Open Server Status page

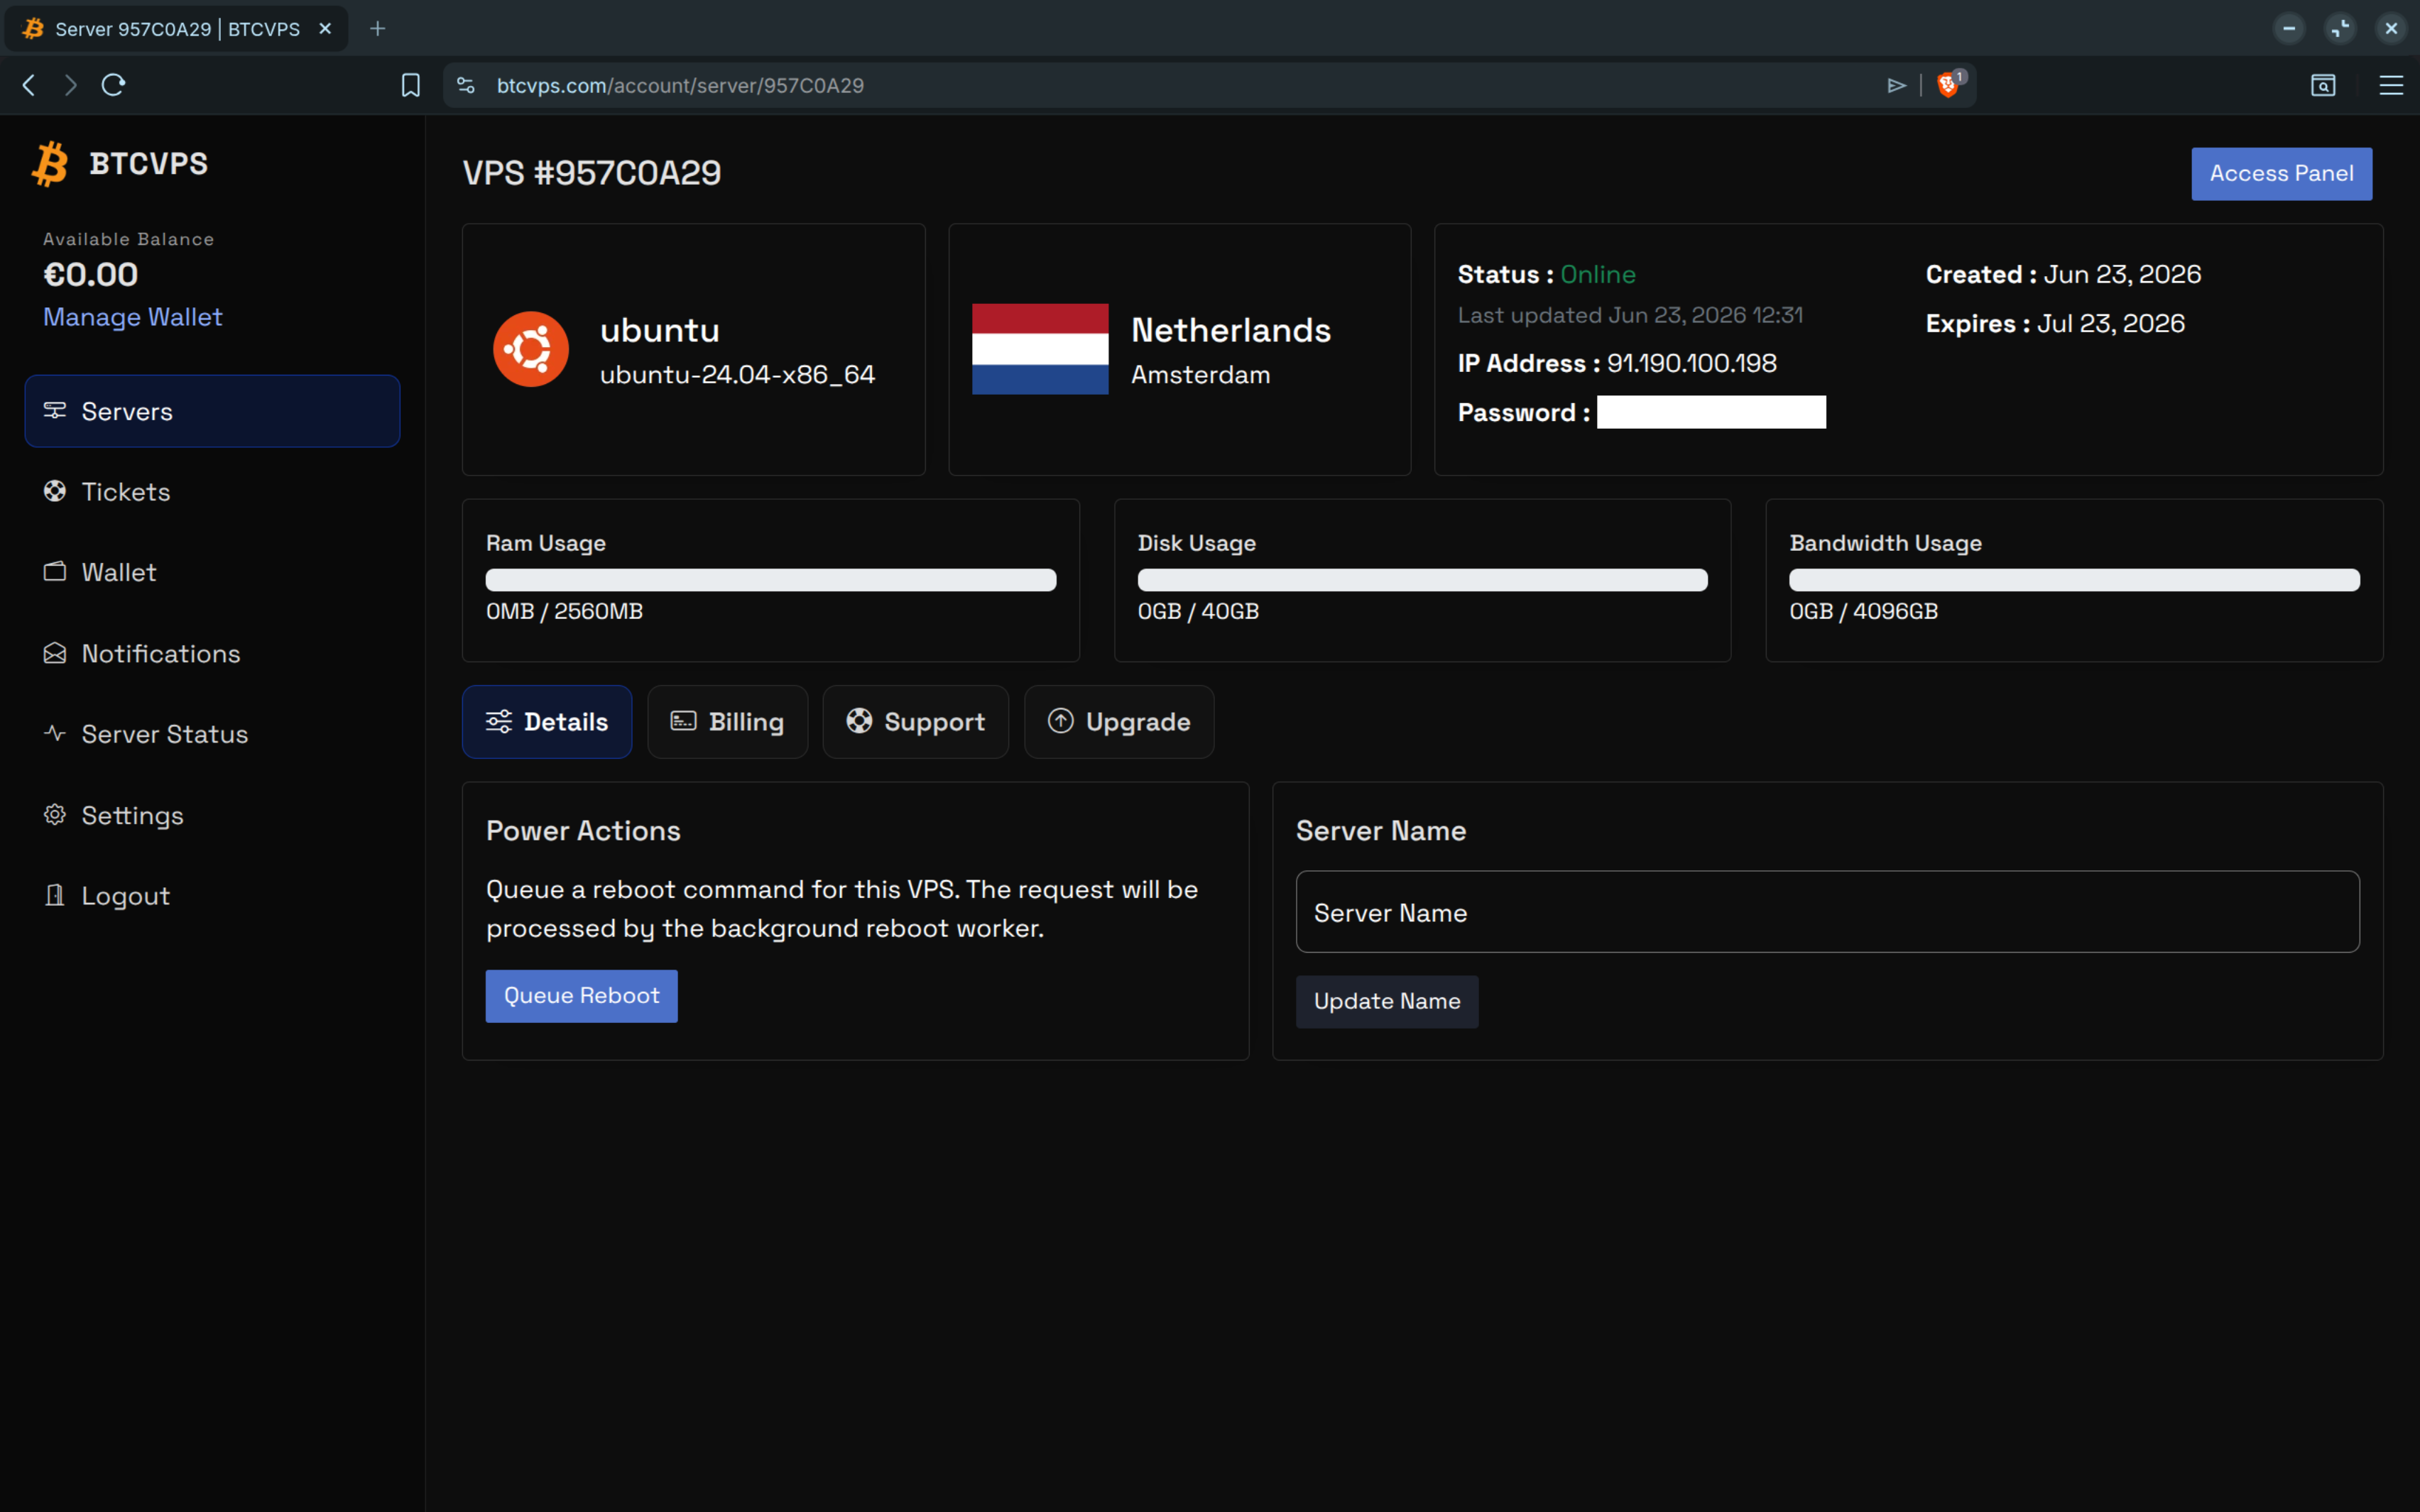pos(212,734)
